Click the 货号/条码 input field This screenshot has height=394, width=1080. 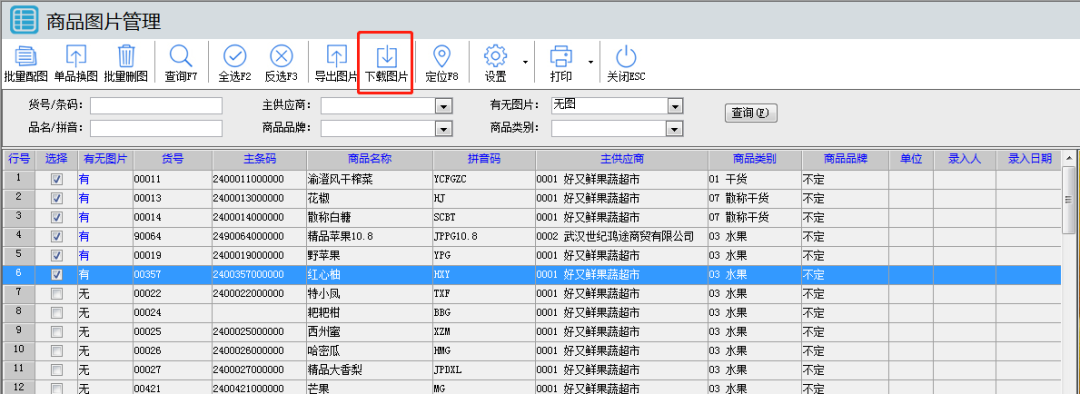tap(156, 105)
